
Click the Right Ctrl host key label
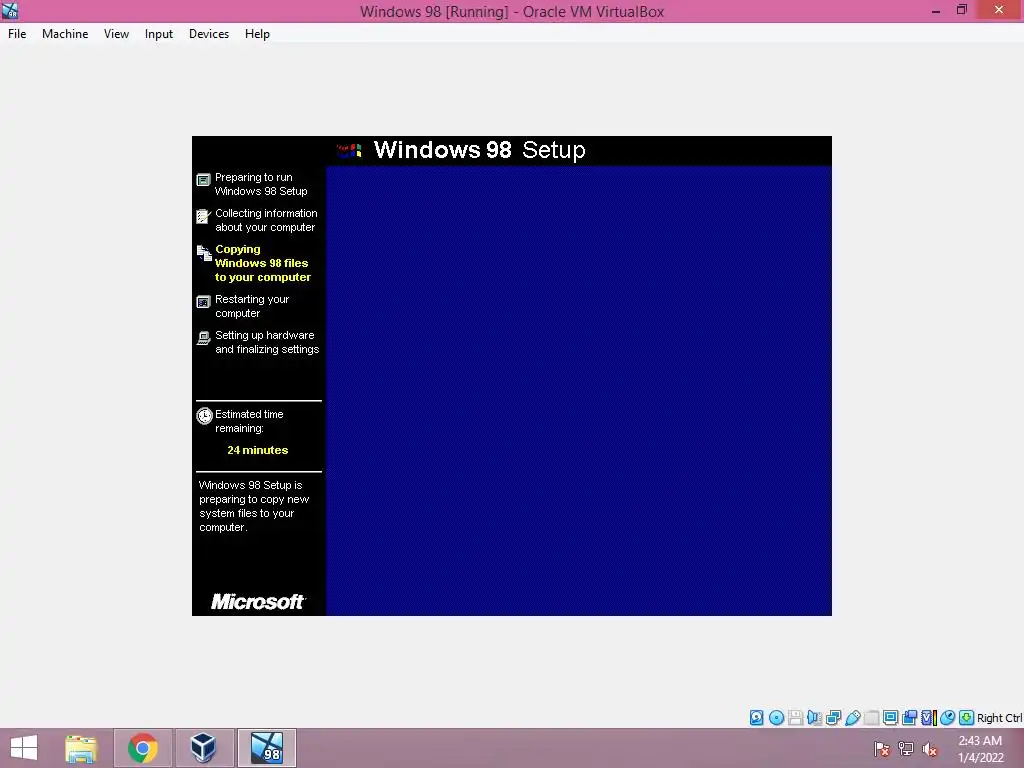tap(999, 718)
